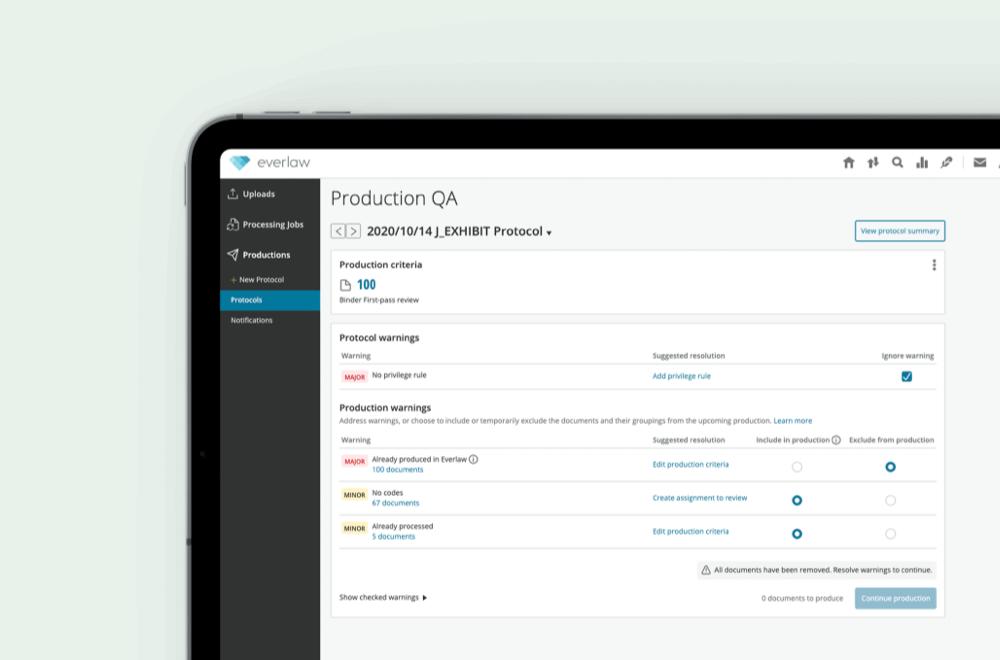Open the 67 documents link
Screen dimensions: 1000x660
pyautogui.click(x=395, y=503)
